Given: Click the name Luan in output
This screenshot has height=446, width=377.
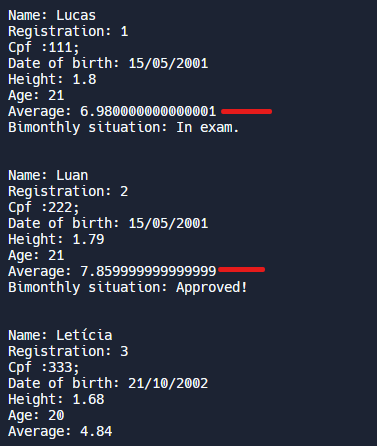Looking at the screenshot, I should (x=72, y=175).
